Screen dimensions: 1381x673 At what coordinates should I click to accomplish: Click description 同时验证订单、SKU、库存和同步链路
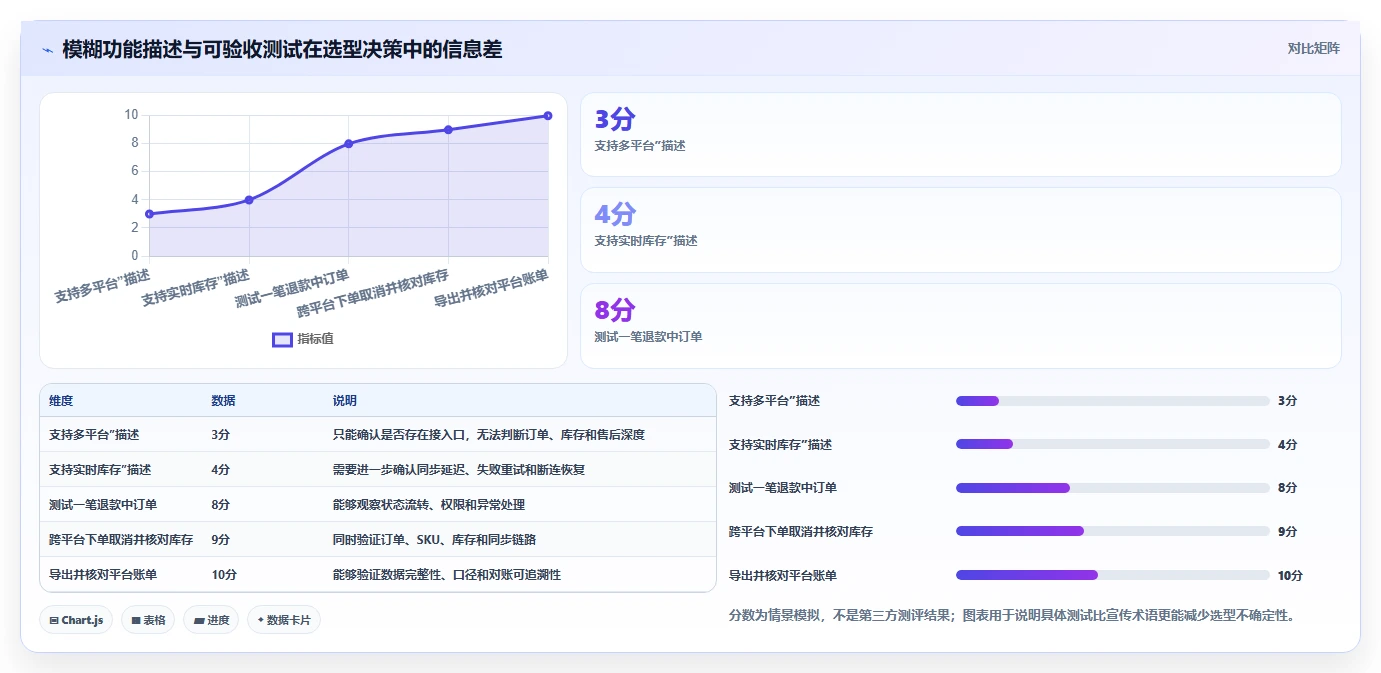(x=435, y=539)
